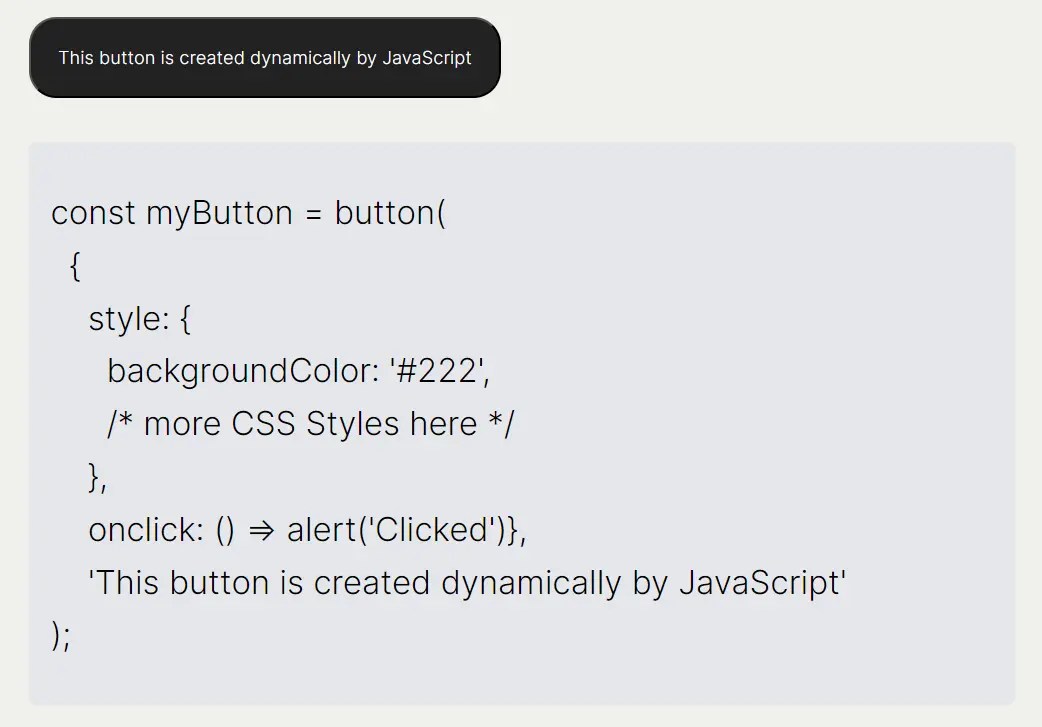Click the dynamically created JavaScript button
This screenshot has height=727, width=1042.
tap(264, 58)
